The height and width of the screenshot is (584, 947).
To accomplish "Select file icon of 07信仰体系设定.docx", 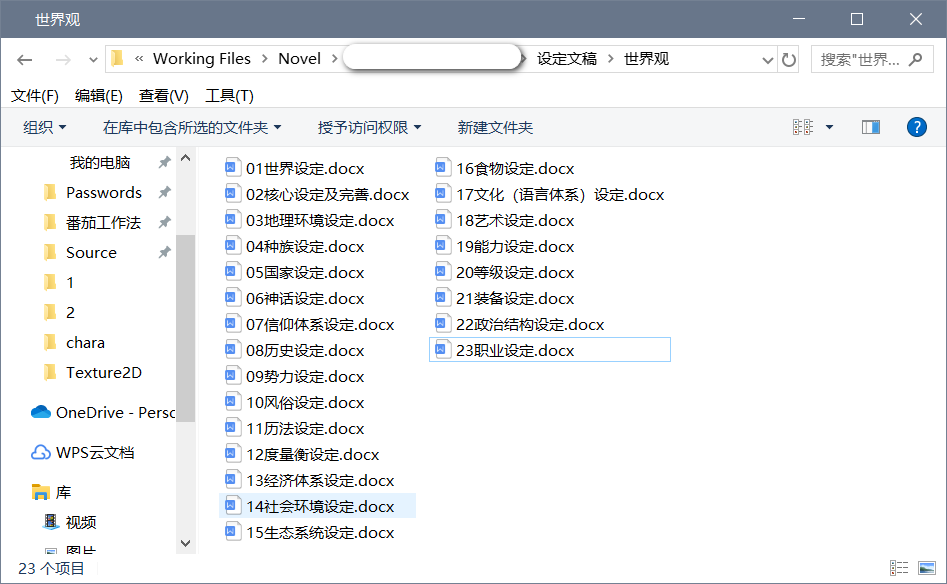I will tap(231, 323).
